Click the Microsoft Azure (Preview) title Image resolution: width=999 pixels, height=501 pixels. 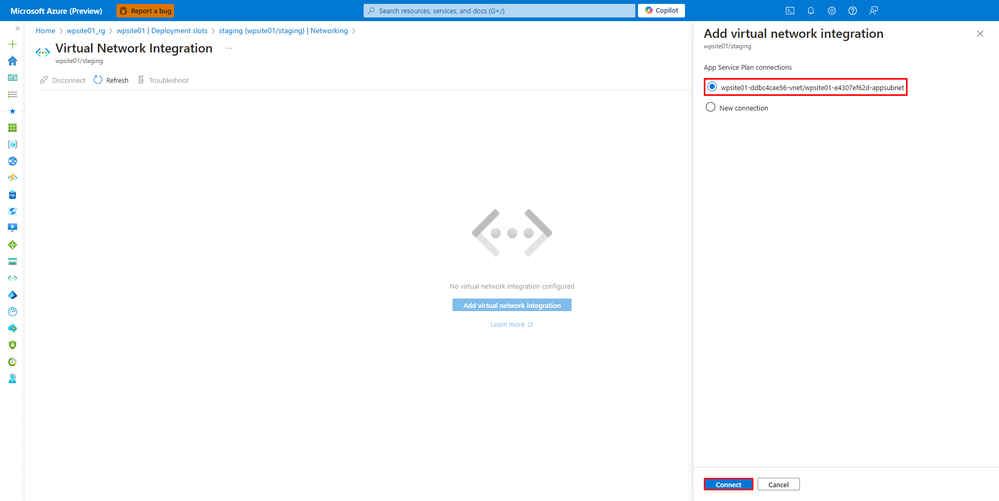56,11
